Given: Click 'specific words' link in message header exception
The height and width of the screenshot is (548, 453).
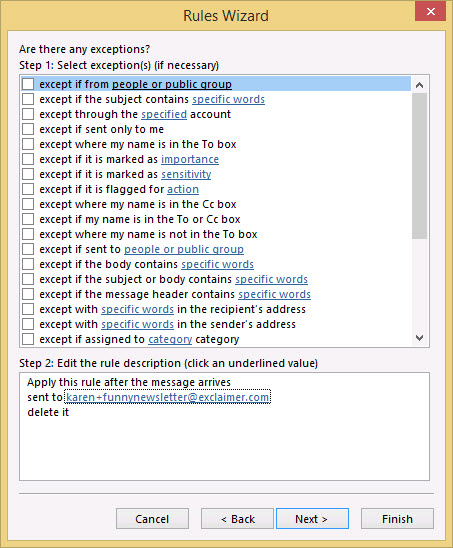Looking at the screenshot, I should click(274, 294).
